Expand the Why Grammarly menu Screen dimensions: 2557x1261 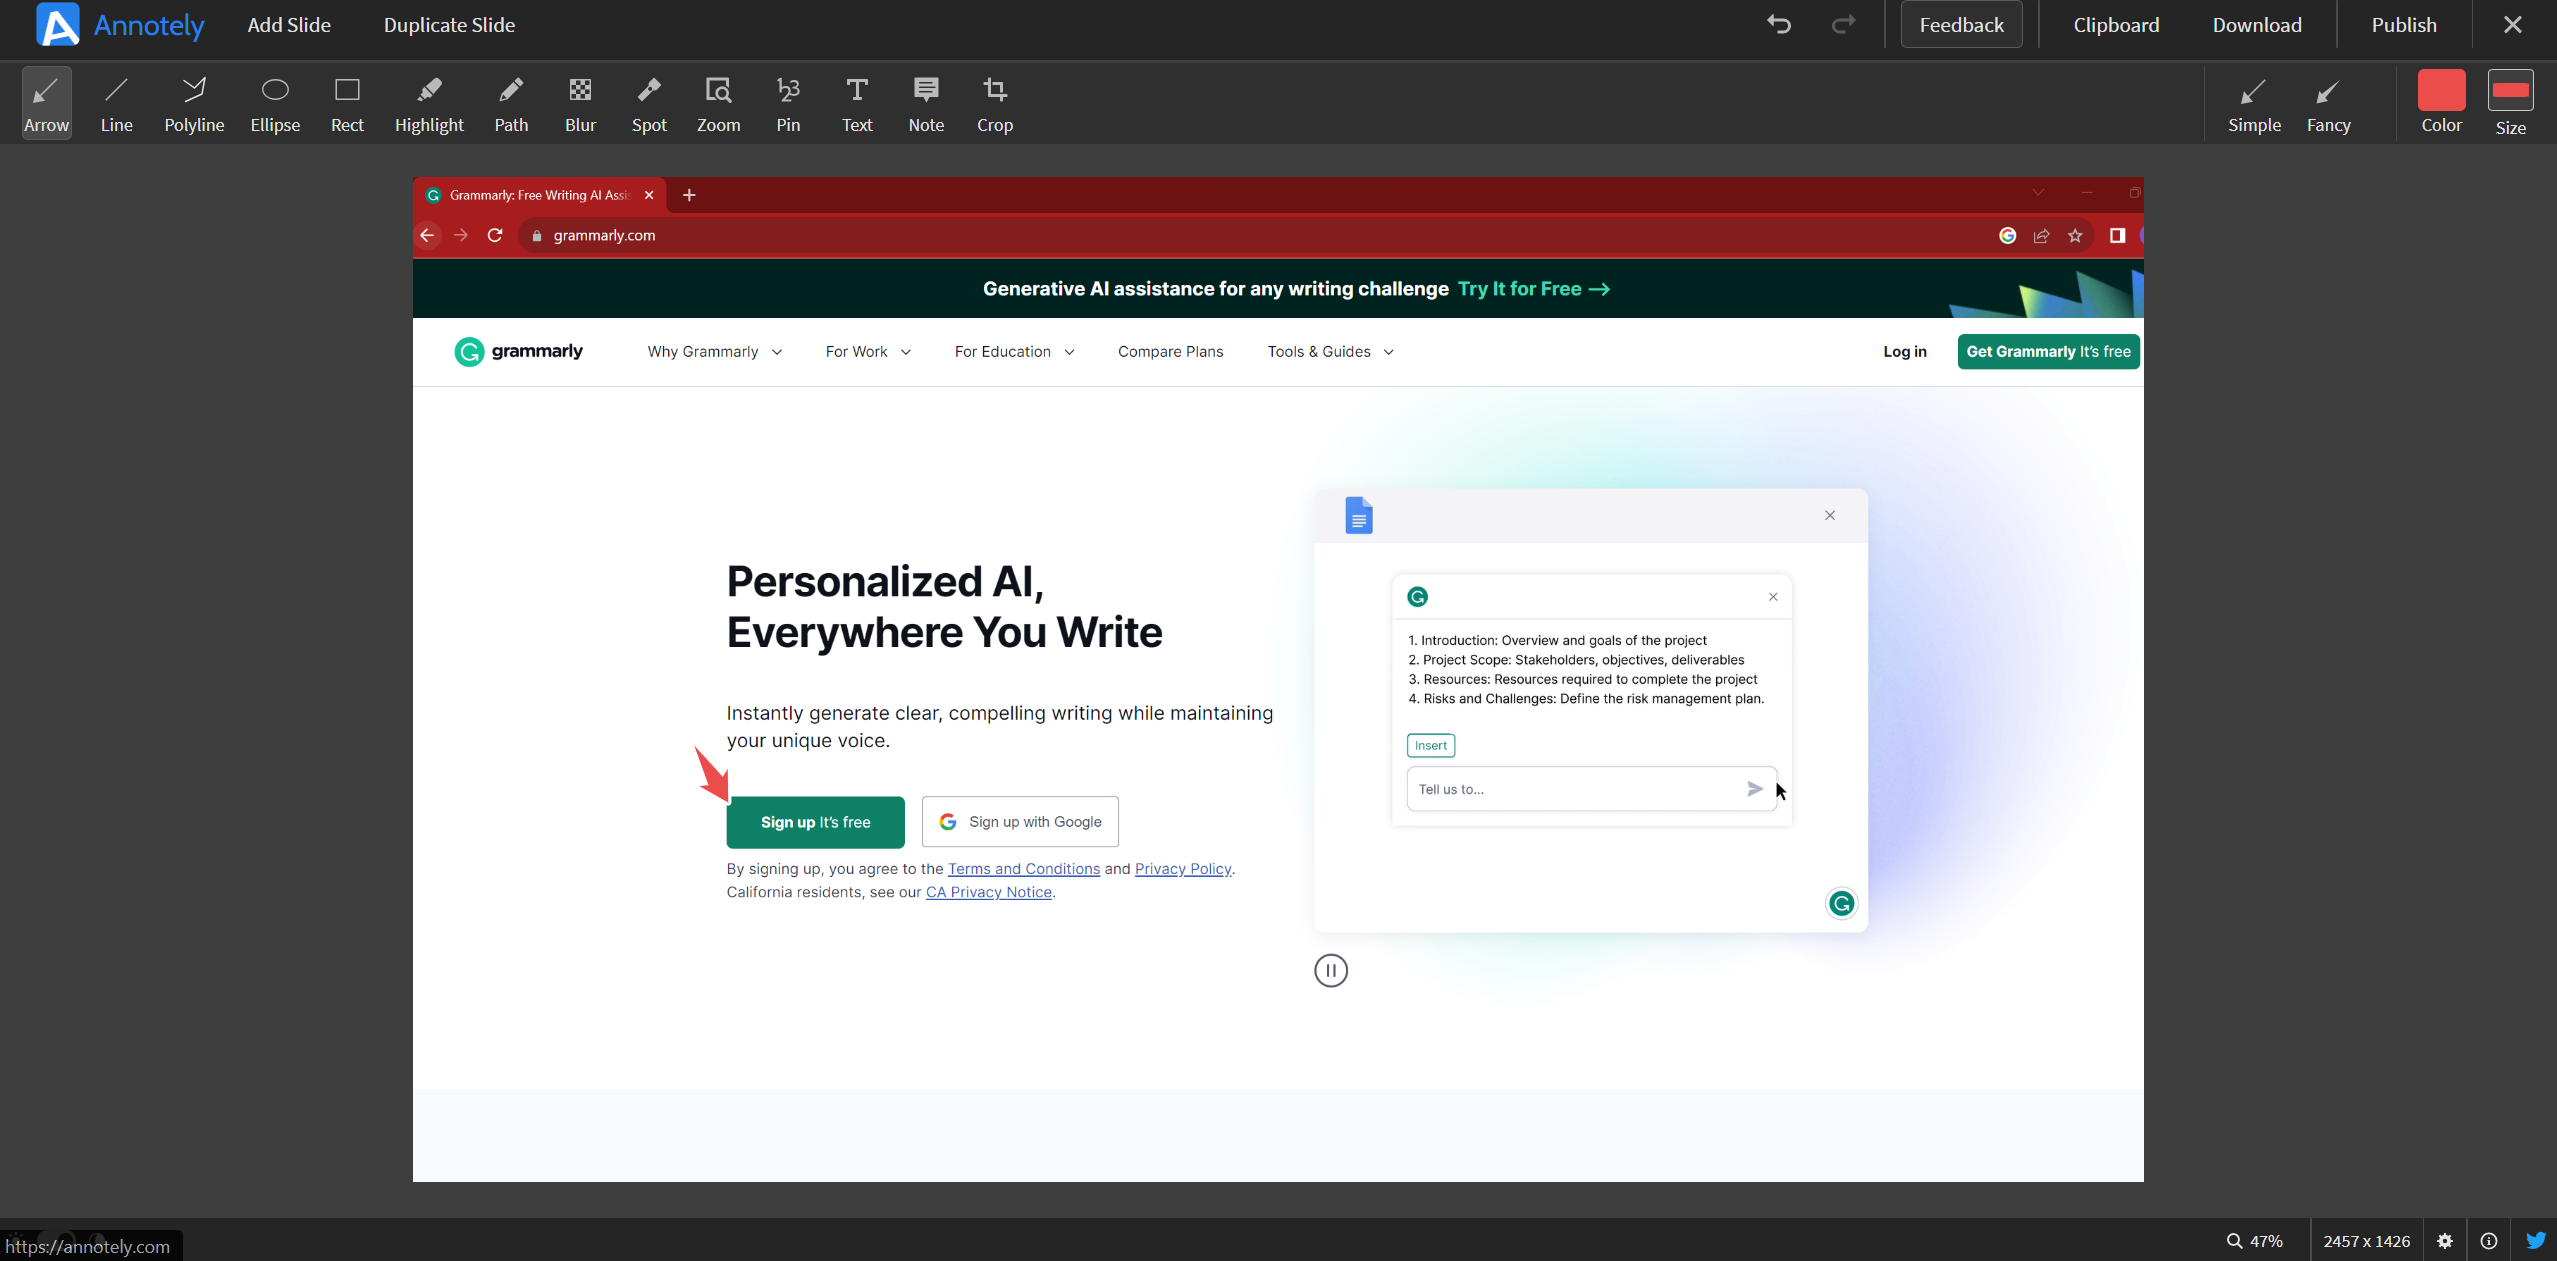click(x=714, y=352)
